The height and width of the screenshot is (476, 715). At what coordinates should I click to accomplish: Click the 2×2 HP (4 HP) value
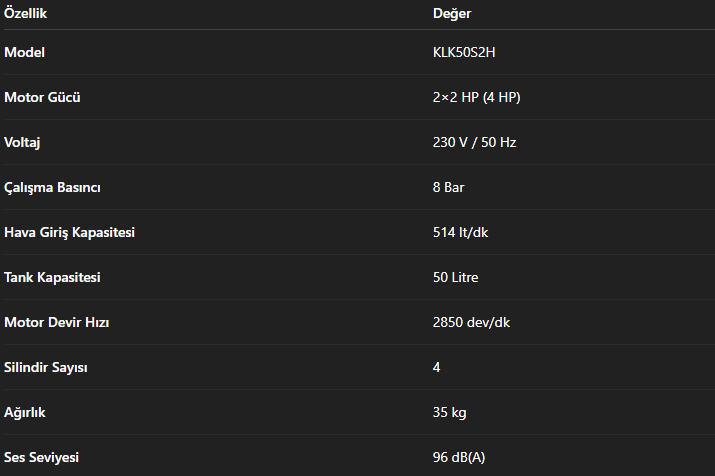pyautogui.click(x=476, y=97)
